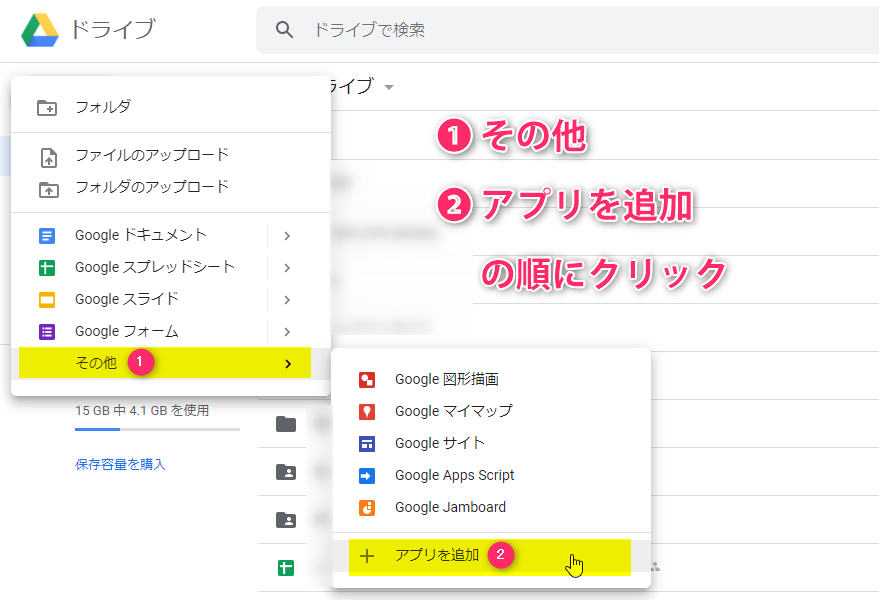Open the マイドライブ dropdown arrow
Screen dimensions: 879x600
pos(389,87)
